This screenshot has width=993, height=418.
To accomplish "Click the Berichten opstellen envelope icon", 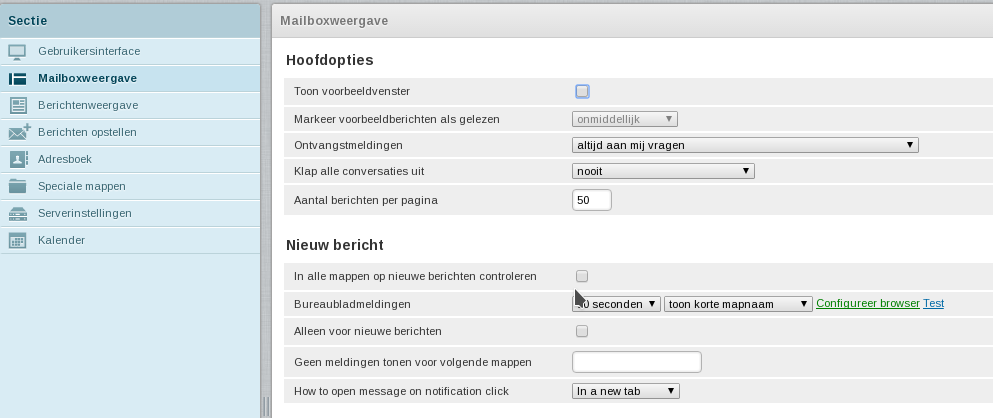I will 19,132.
